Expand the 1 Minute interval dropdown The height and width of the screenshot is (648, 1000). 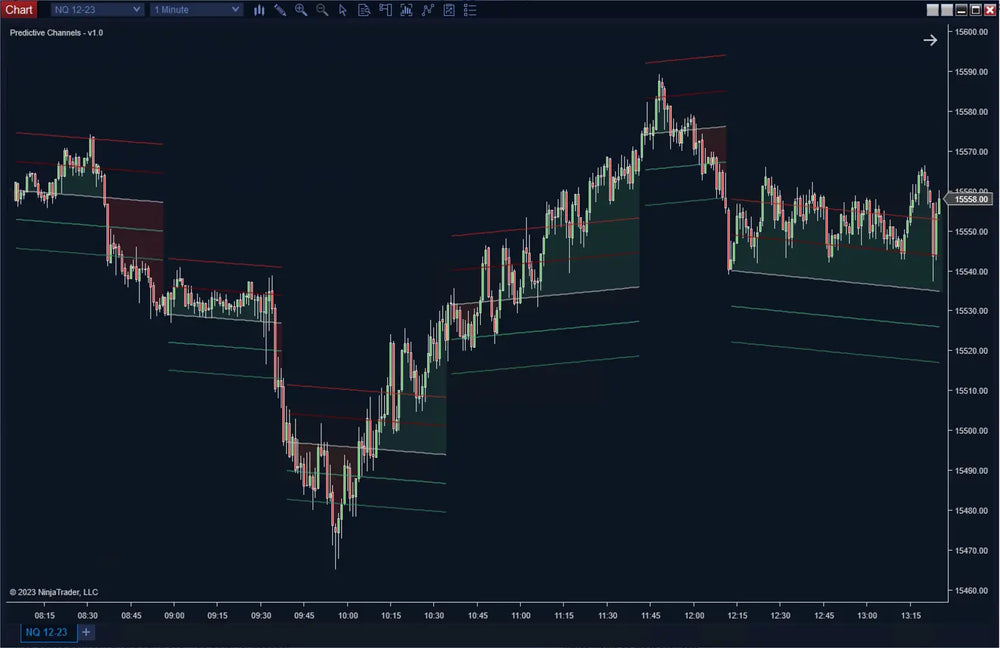click(x=196, y=10)
